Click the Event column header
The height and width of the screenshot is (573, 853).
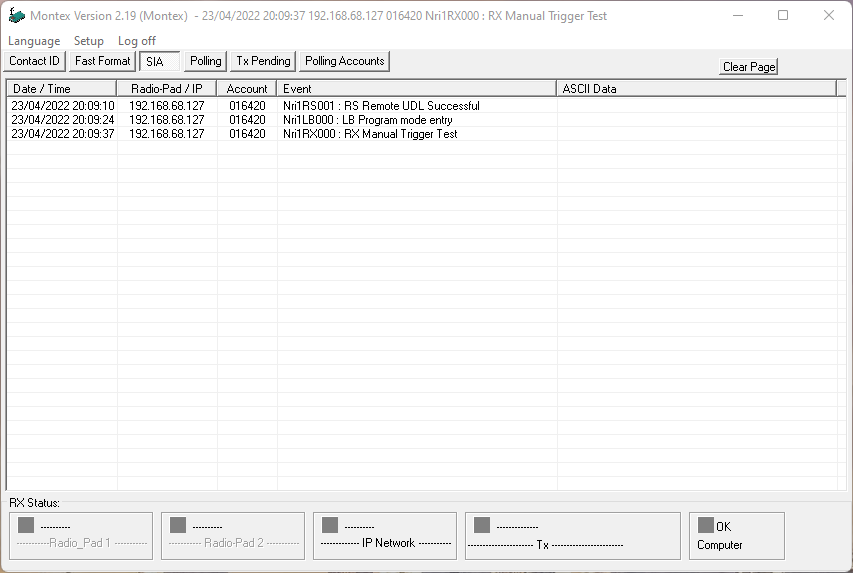click(x=416, y=89)
